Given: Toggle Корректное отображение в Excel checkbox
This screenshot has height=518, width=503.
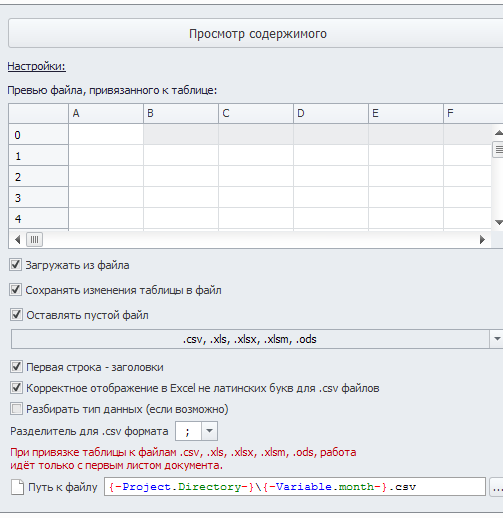Looking at the screenshot, I should tap(16, 388).
